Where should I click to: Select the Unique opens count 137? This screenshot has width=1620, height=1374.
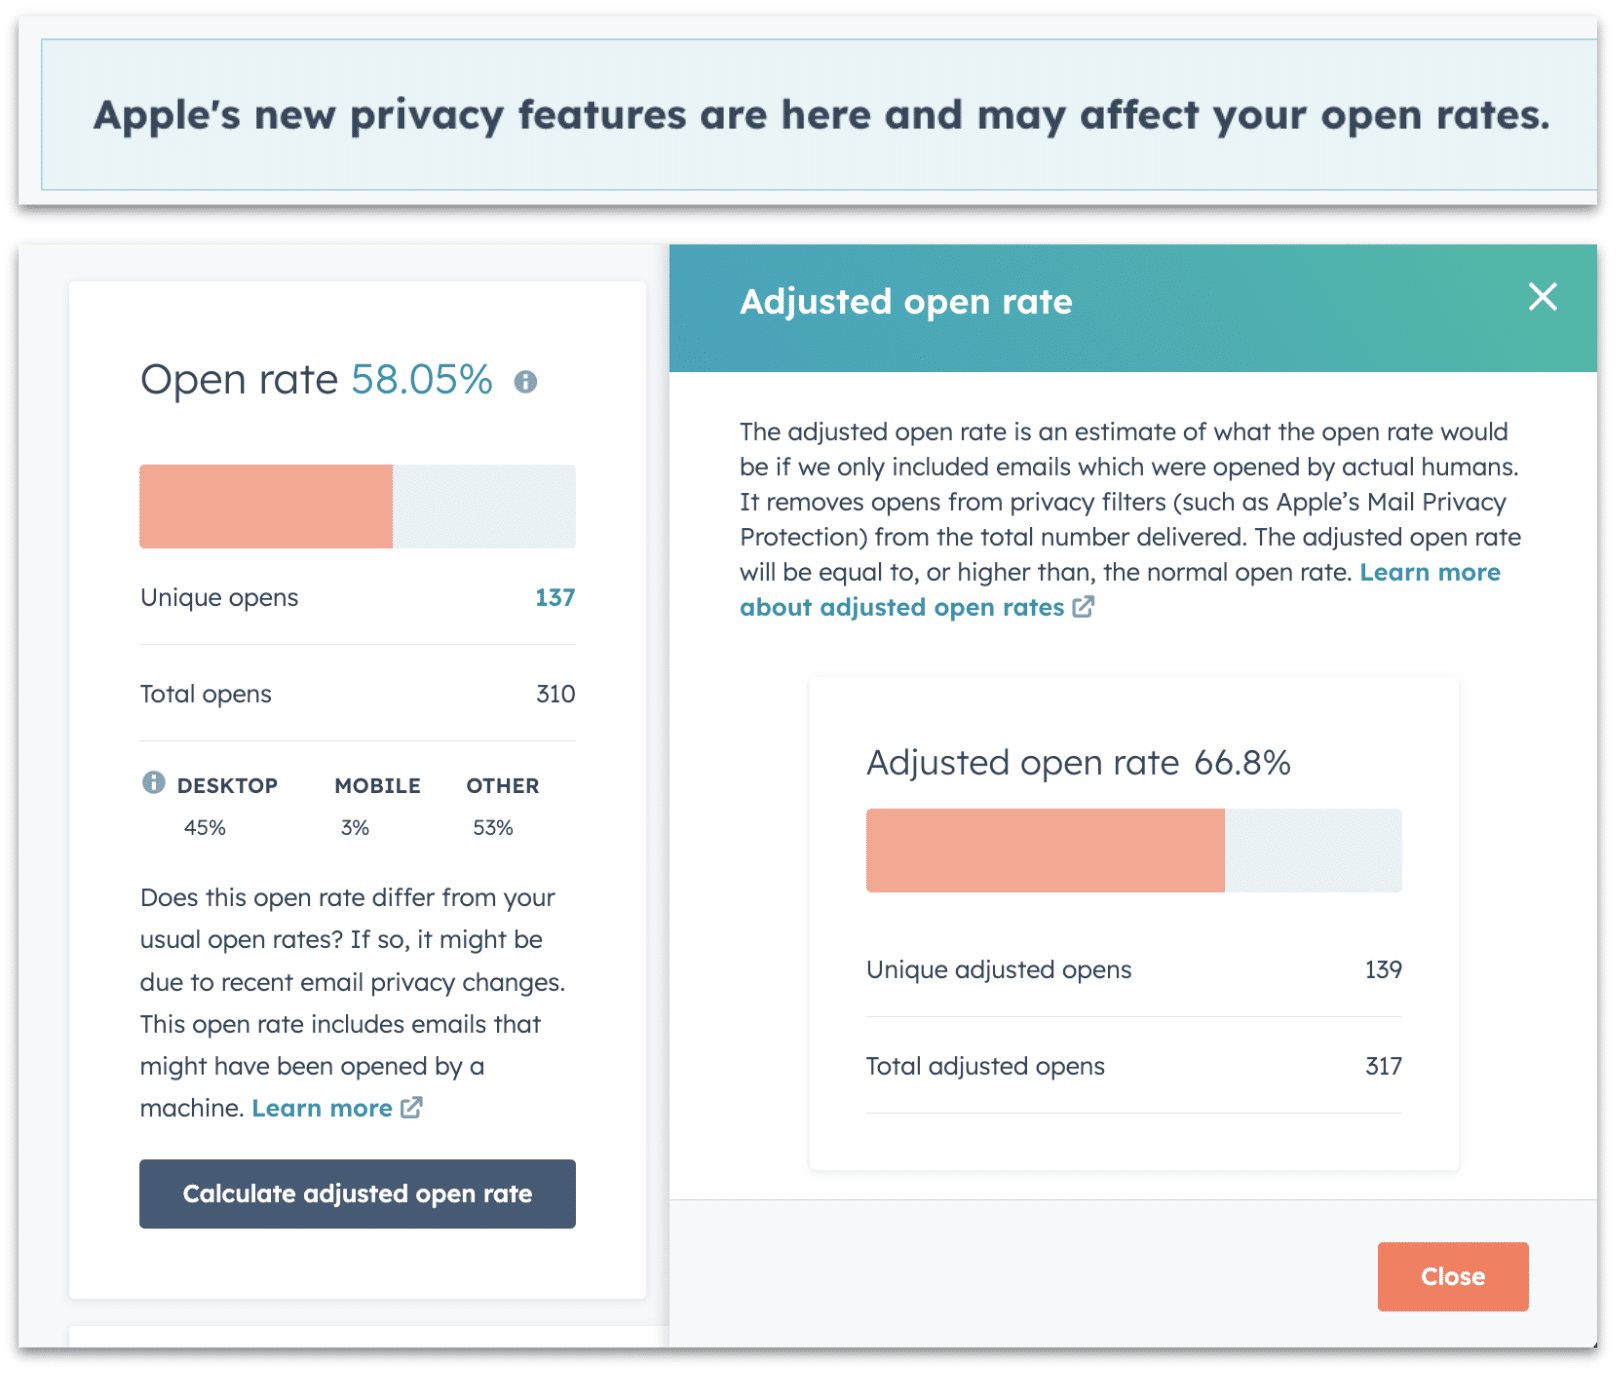[554, 597]
